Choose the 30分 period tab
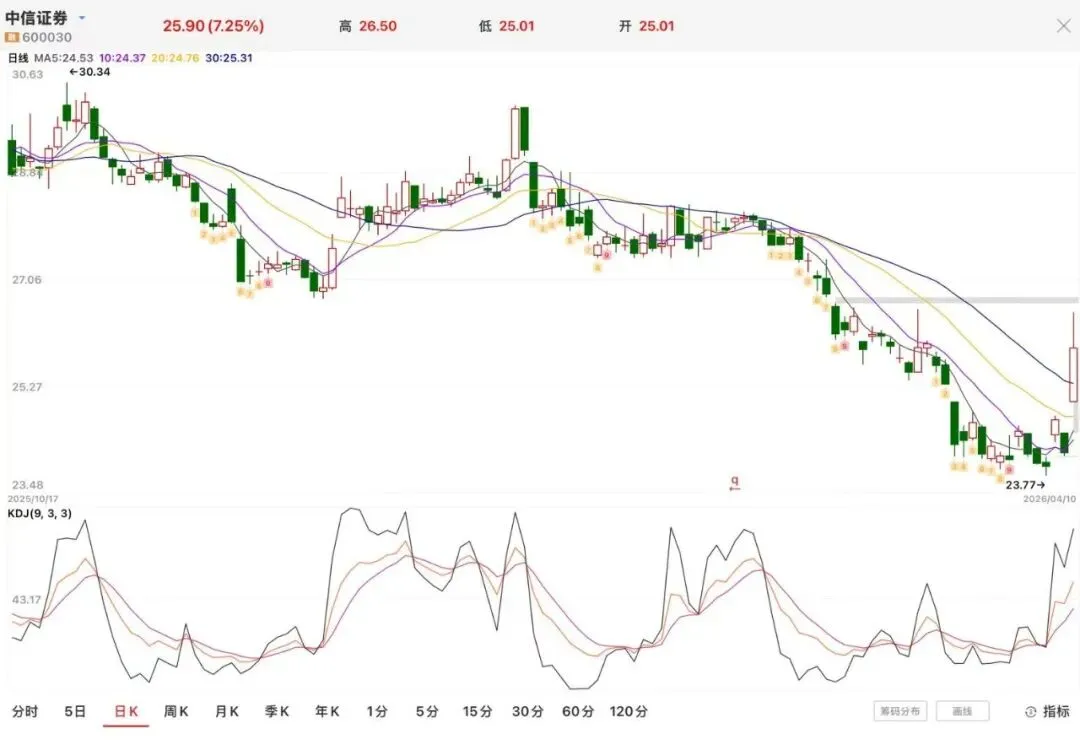This screenshot has width=1080, height=750. coord(528,711)
